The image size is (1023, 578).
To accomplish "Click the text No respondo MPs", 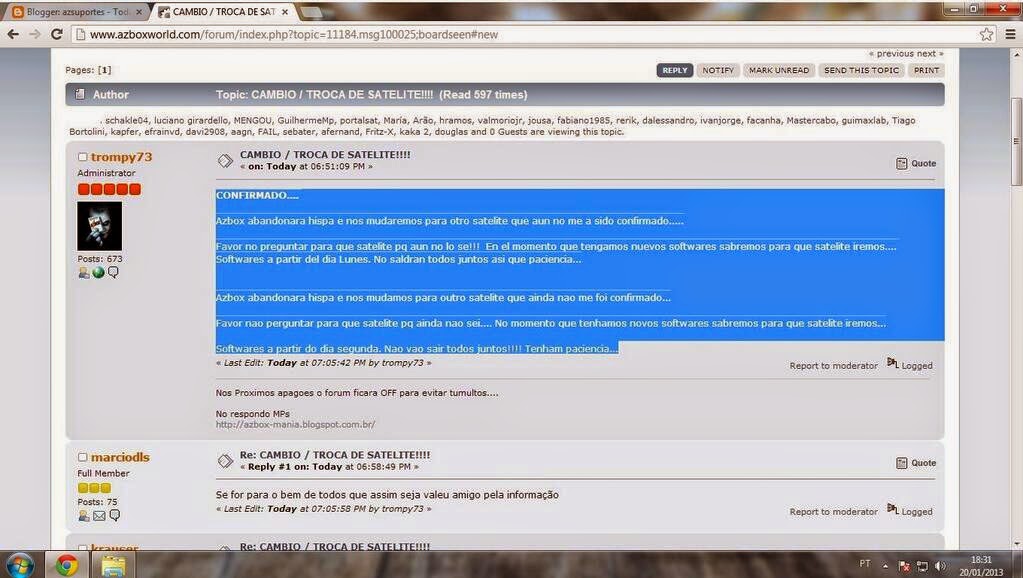I will [252, 414].
